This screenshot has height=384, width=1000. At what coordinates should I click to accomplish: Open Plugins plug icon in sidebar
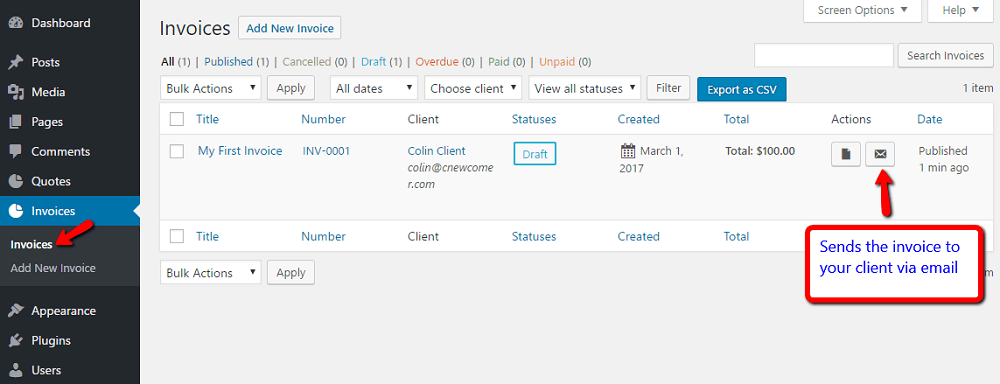(x=16, y=341)
